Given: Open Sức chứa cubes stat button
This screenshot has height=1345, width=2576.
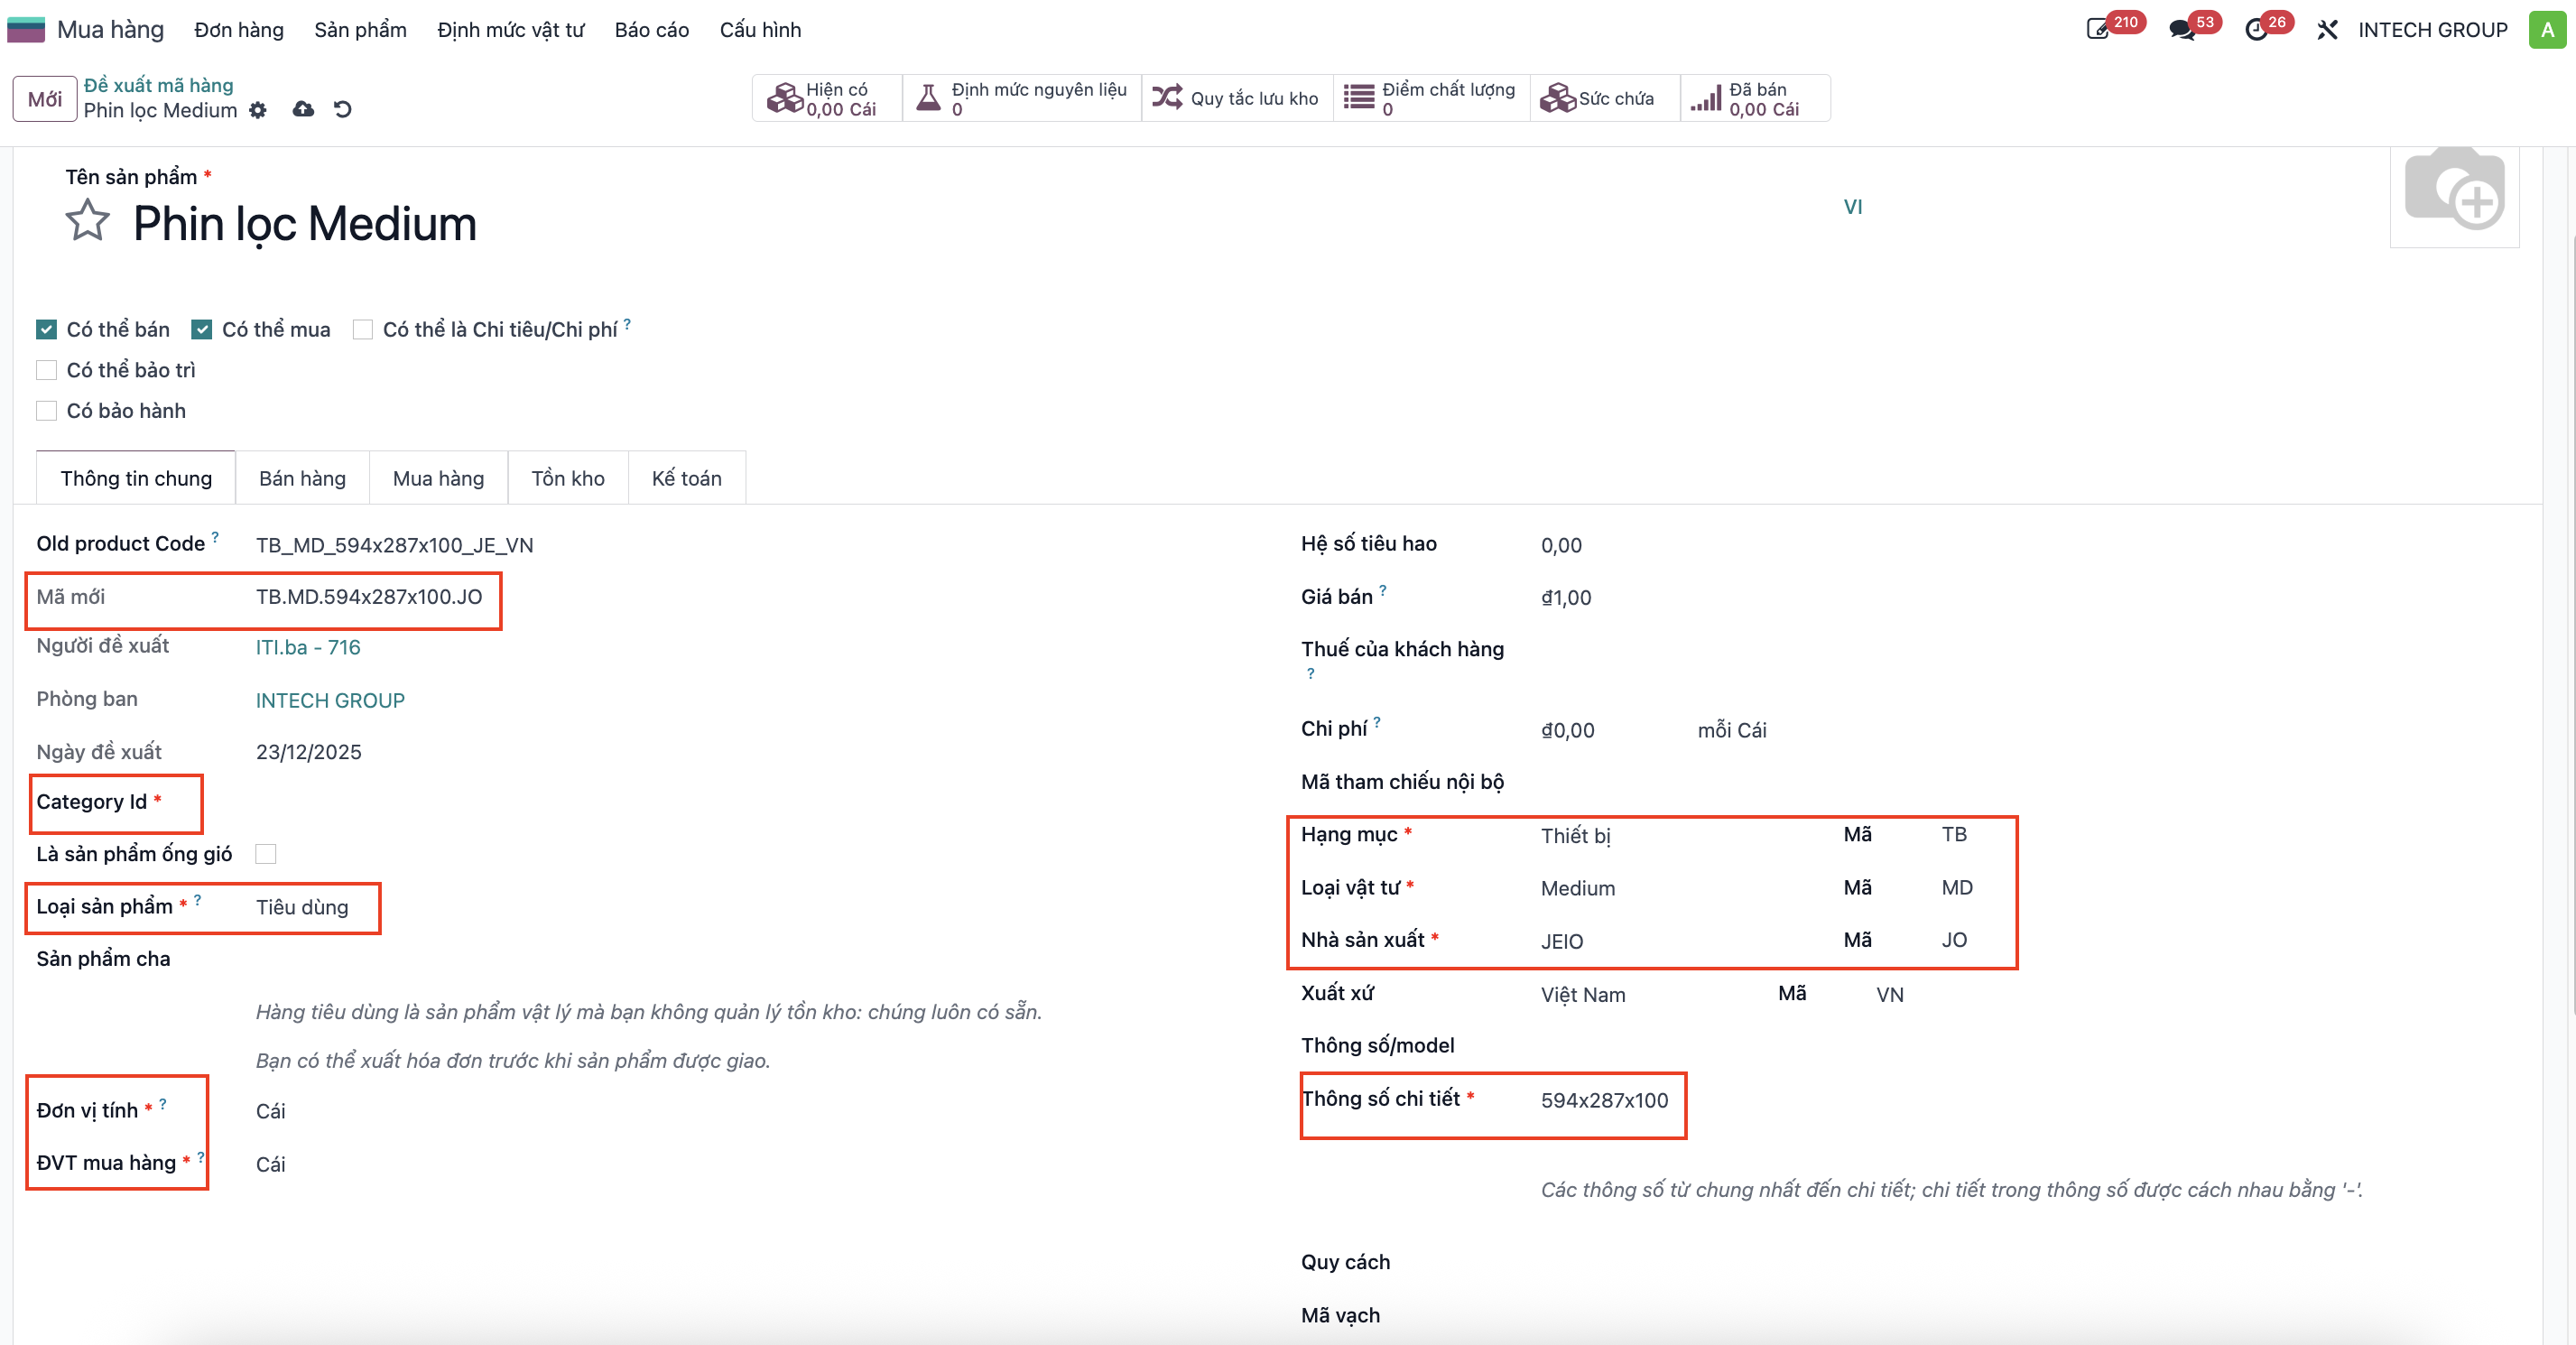Looking at the screenshot, I should [1605, 99].
